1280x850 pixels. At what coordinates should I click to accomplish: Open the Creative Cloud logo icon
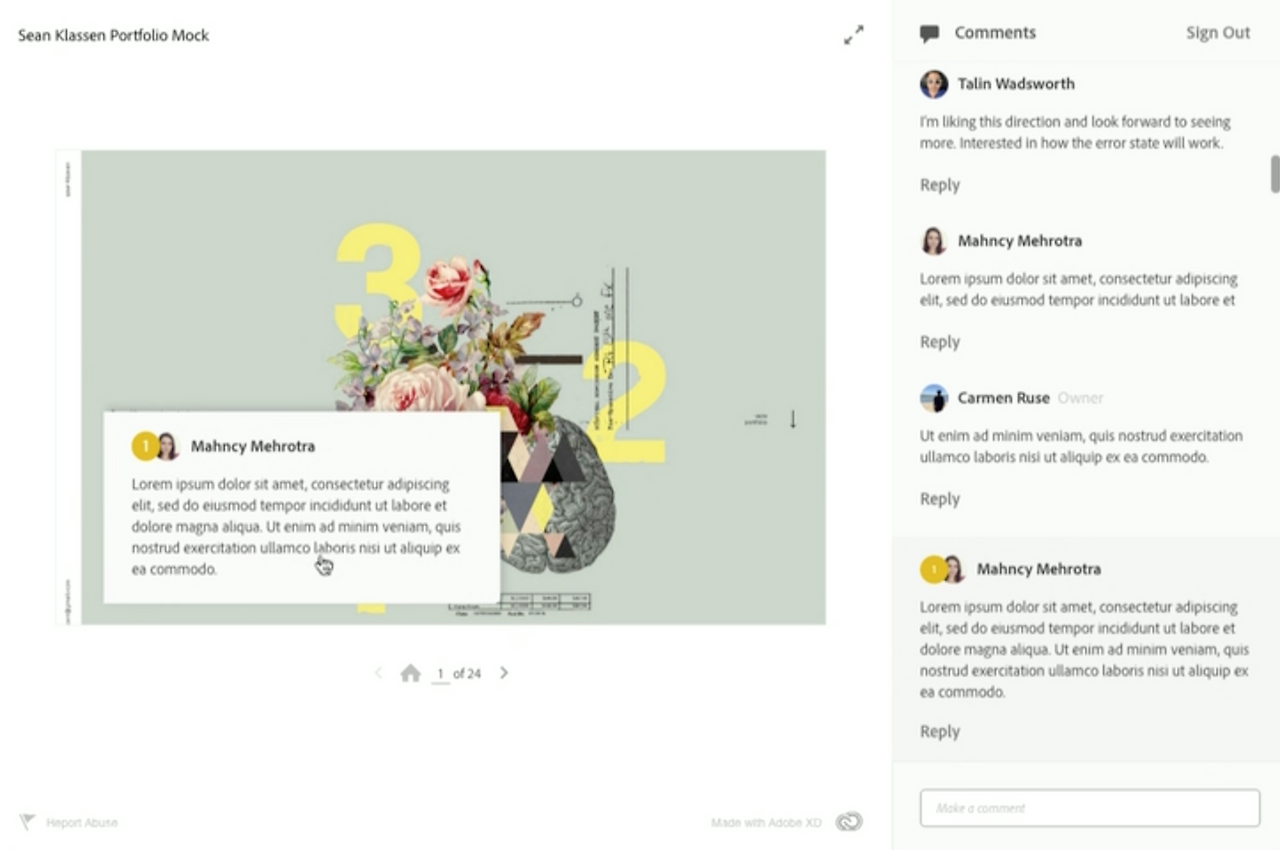849,822
